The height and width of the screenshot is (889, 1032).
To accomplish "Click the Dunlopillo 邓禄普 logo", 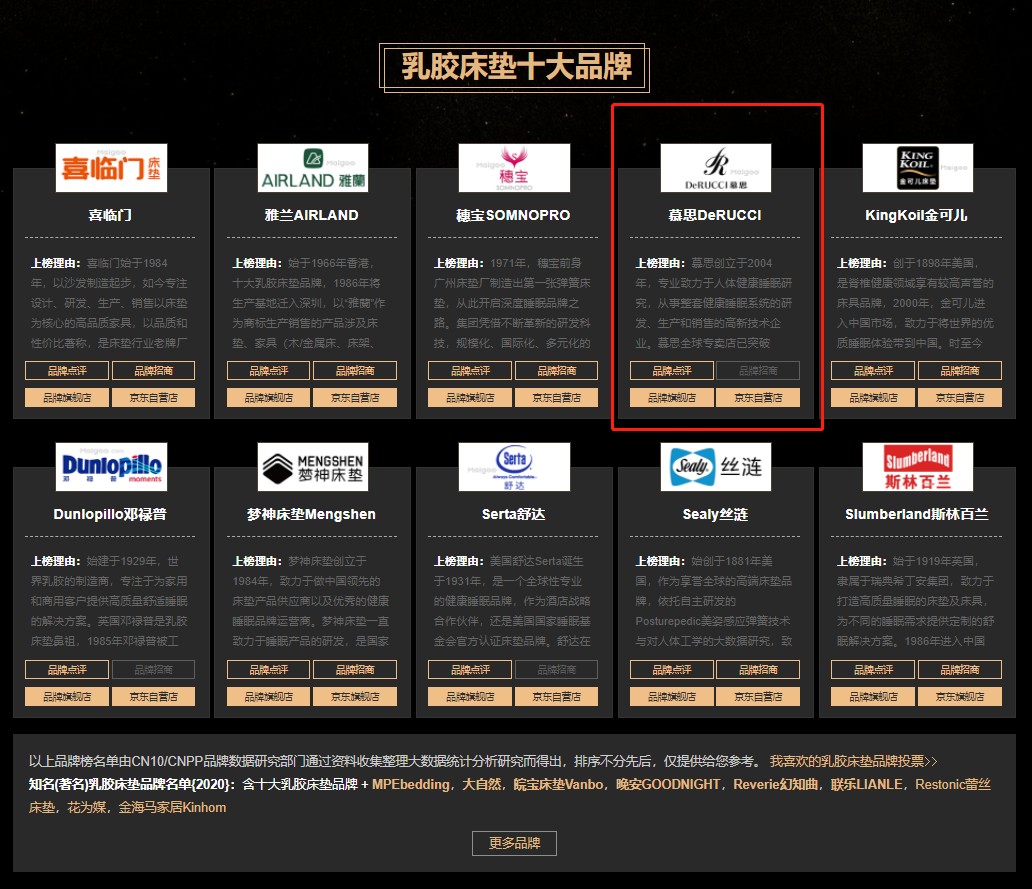I will point(109,466).
